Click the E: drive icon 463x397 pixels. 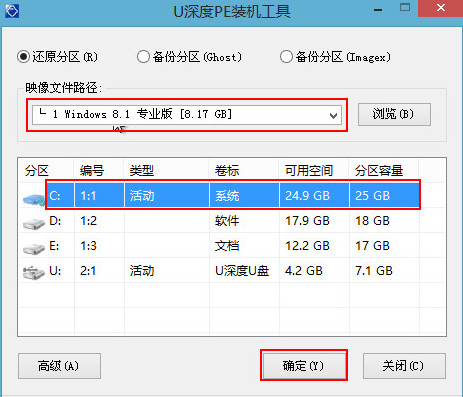pos(34,248)
